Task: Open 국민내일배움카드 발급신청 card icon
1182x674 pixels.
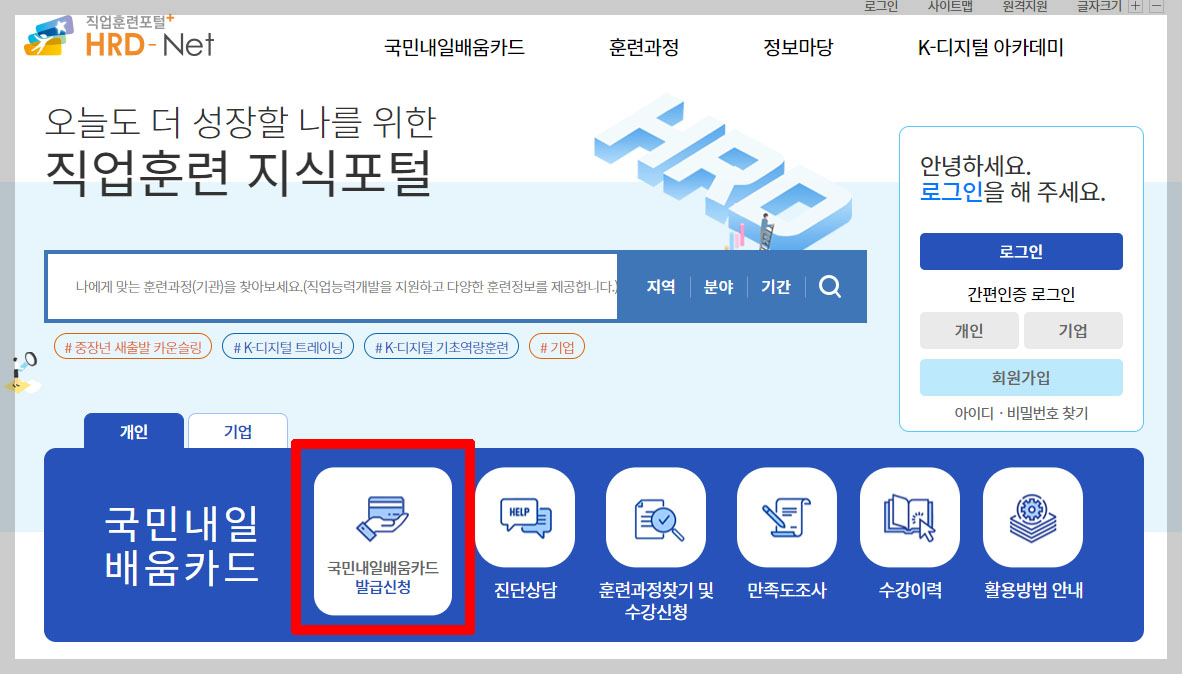Action: pos(383,541)
